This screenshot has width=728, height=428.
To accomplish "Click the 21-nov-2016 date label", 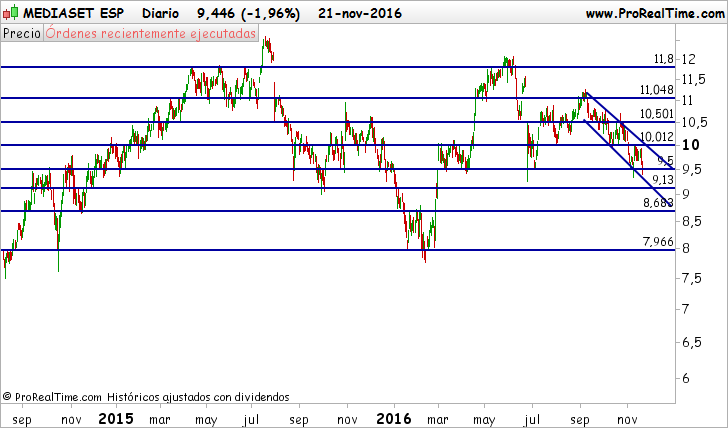I will point(360,13).
